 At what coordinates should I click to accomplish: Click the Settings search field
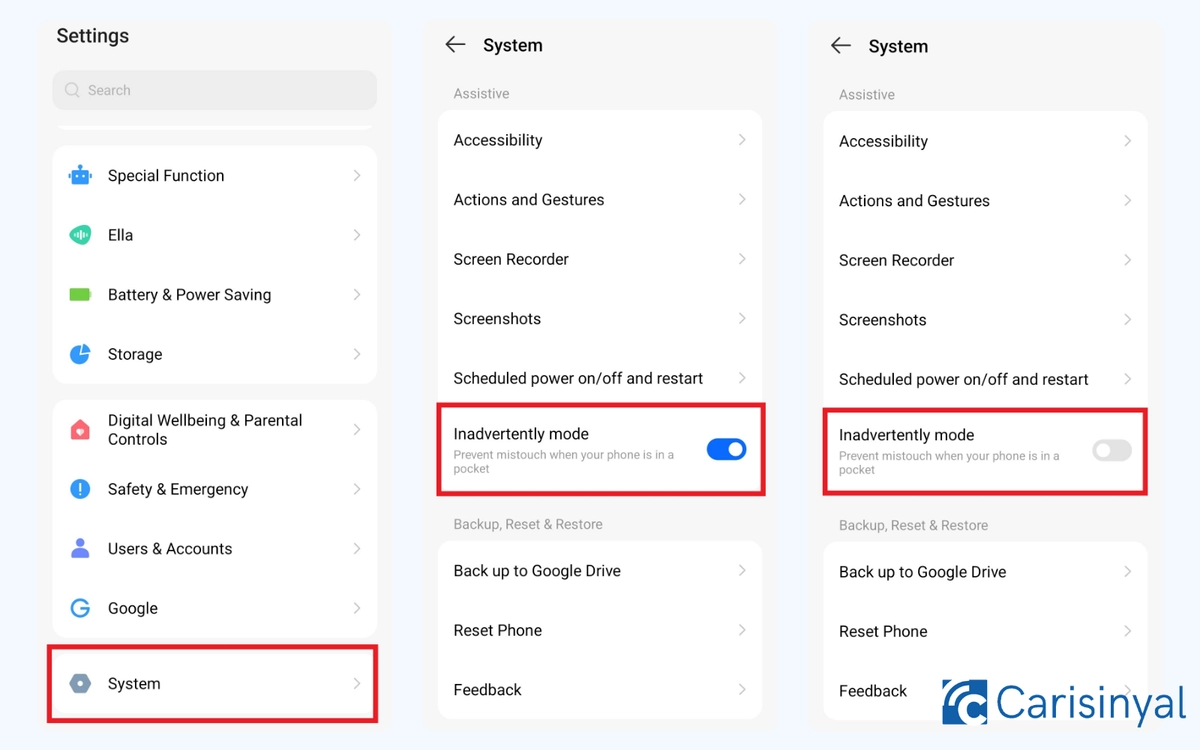214,90
